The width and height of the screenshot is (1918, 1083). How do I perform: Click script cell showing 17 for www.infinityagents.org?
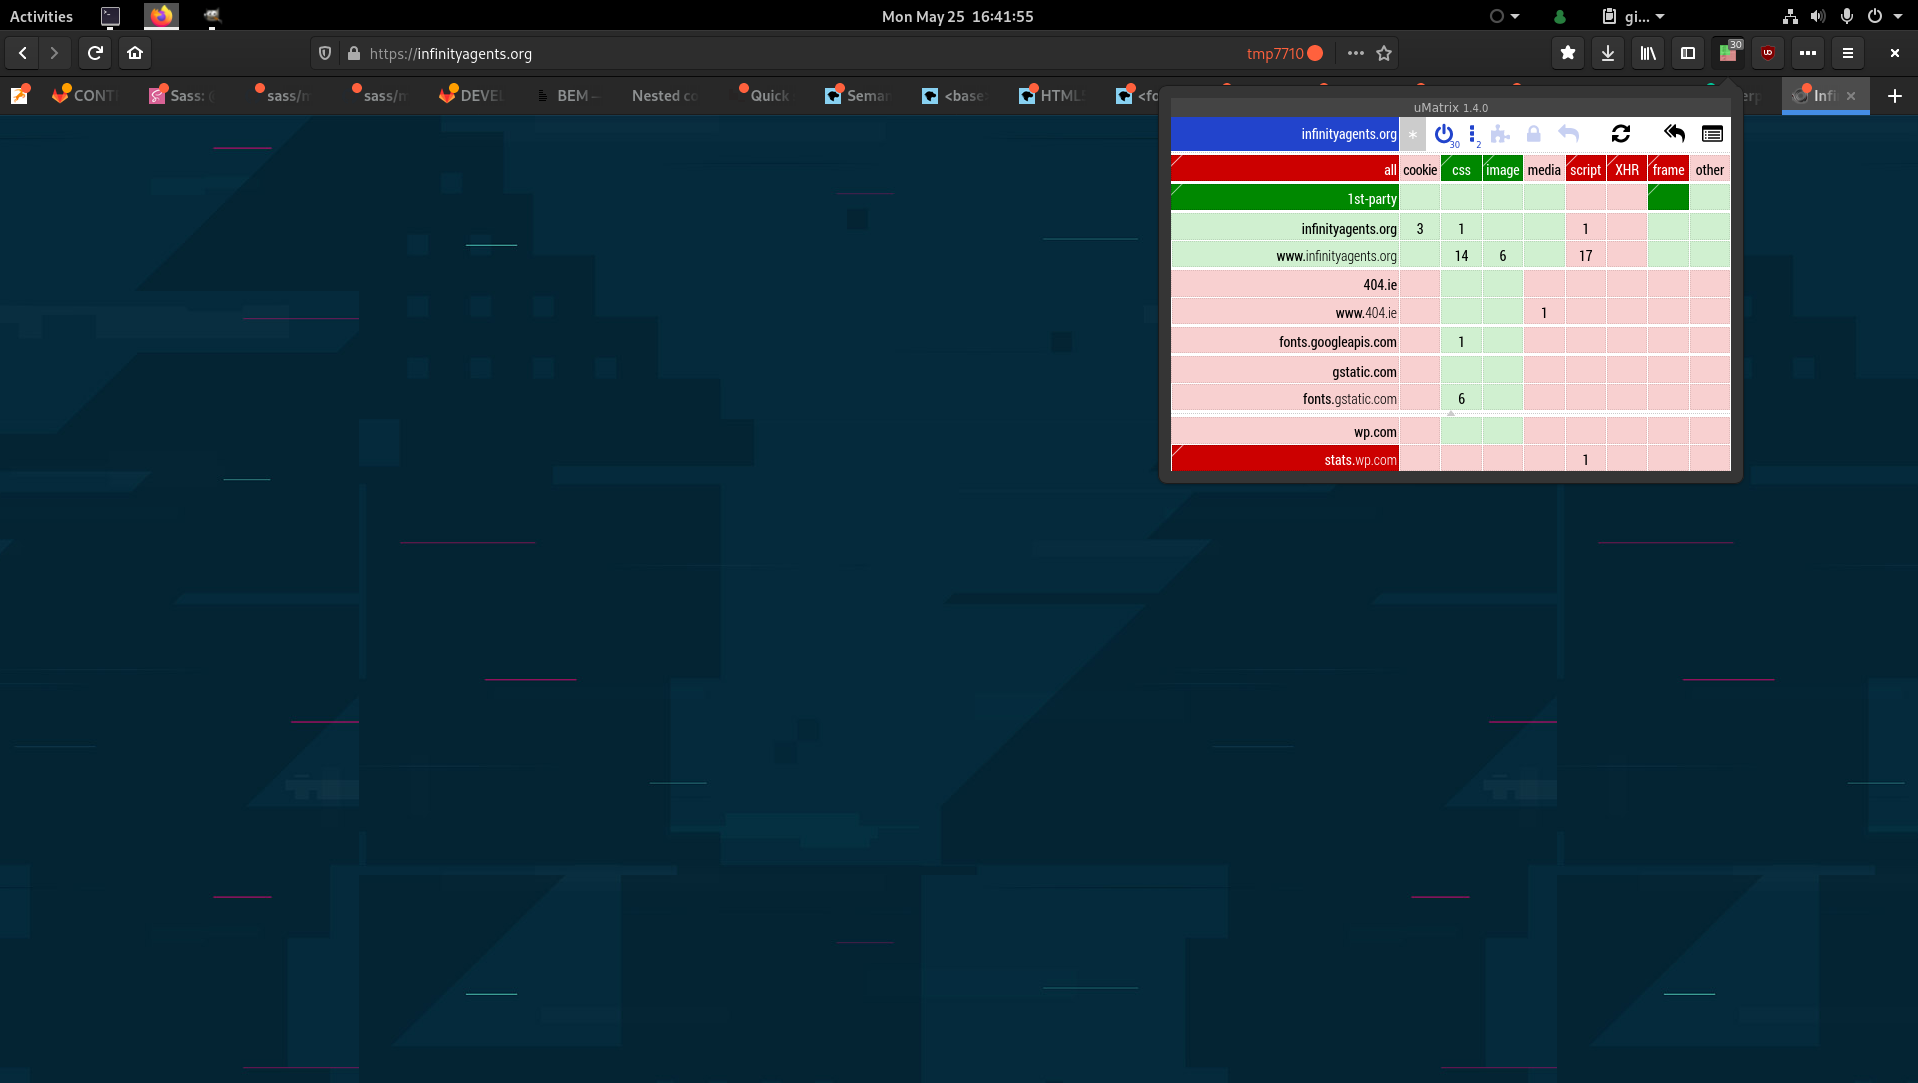(1585, 256)
